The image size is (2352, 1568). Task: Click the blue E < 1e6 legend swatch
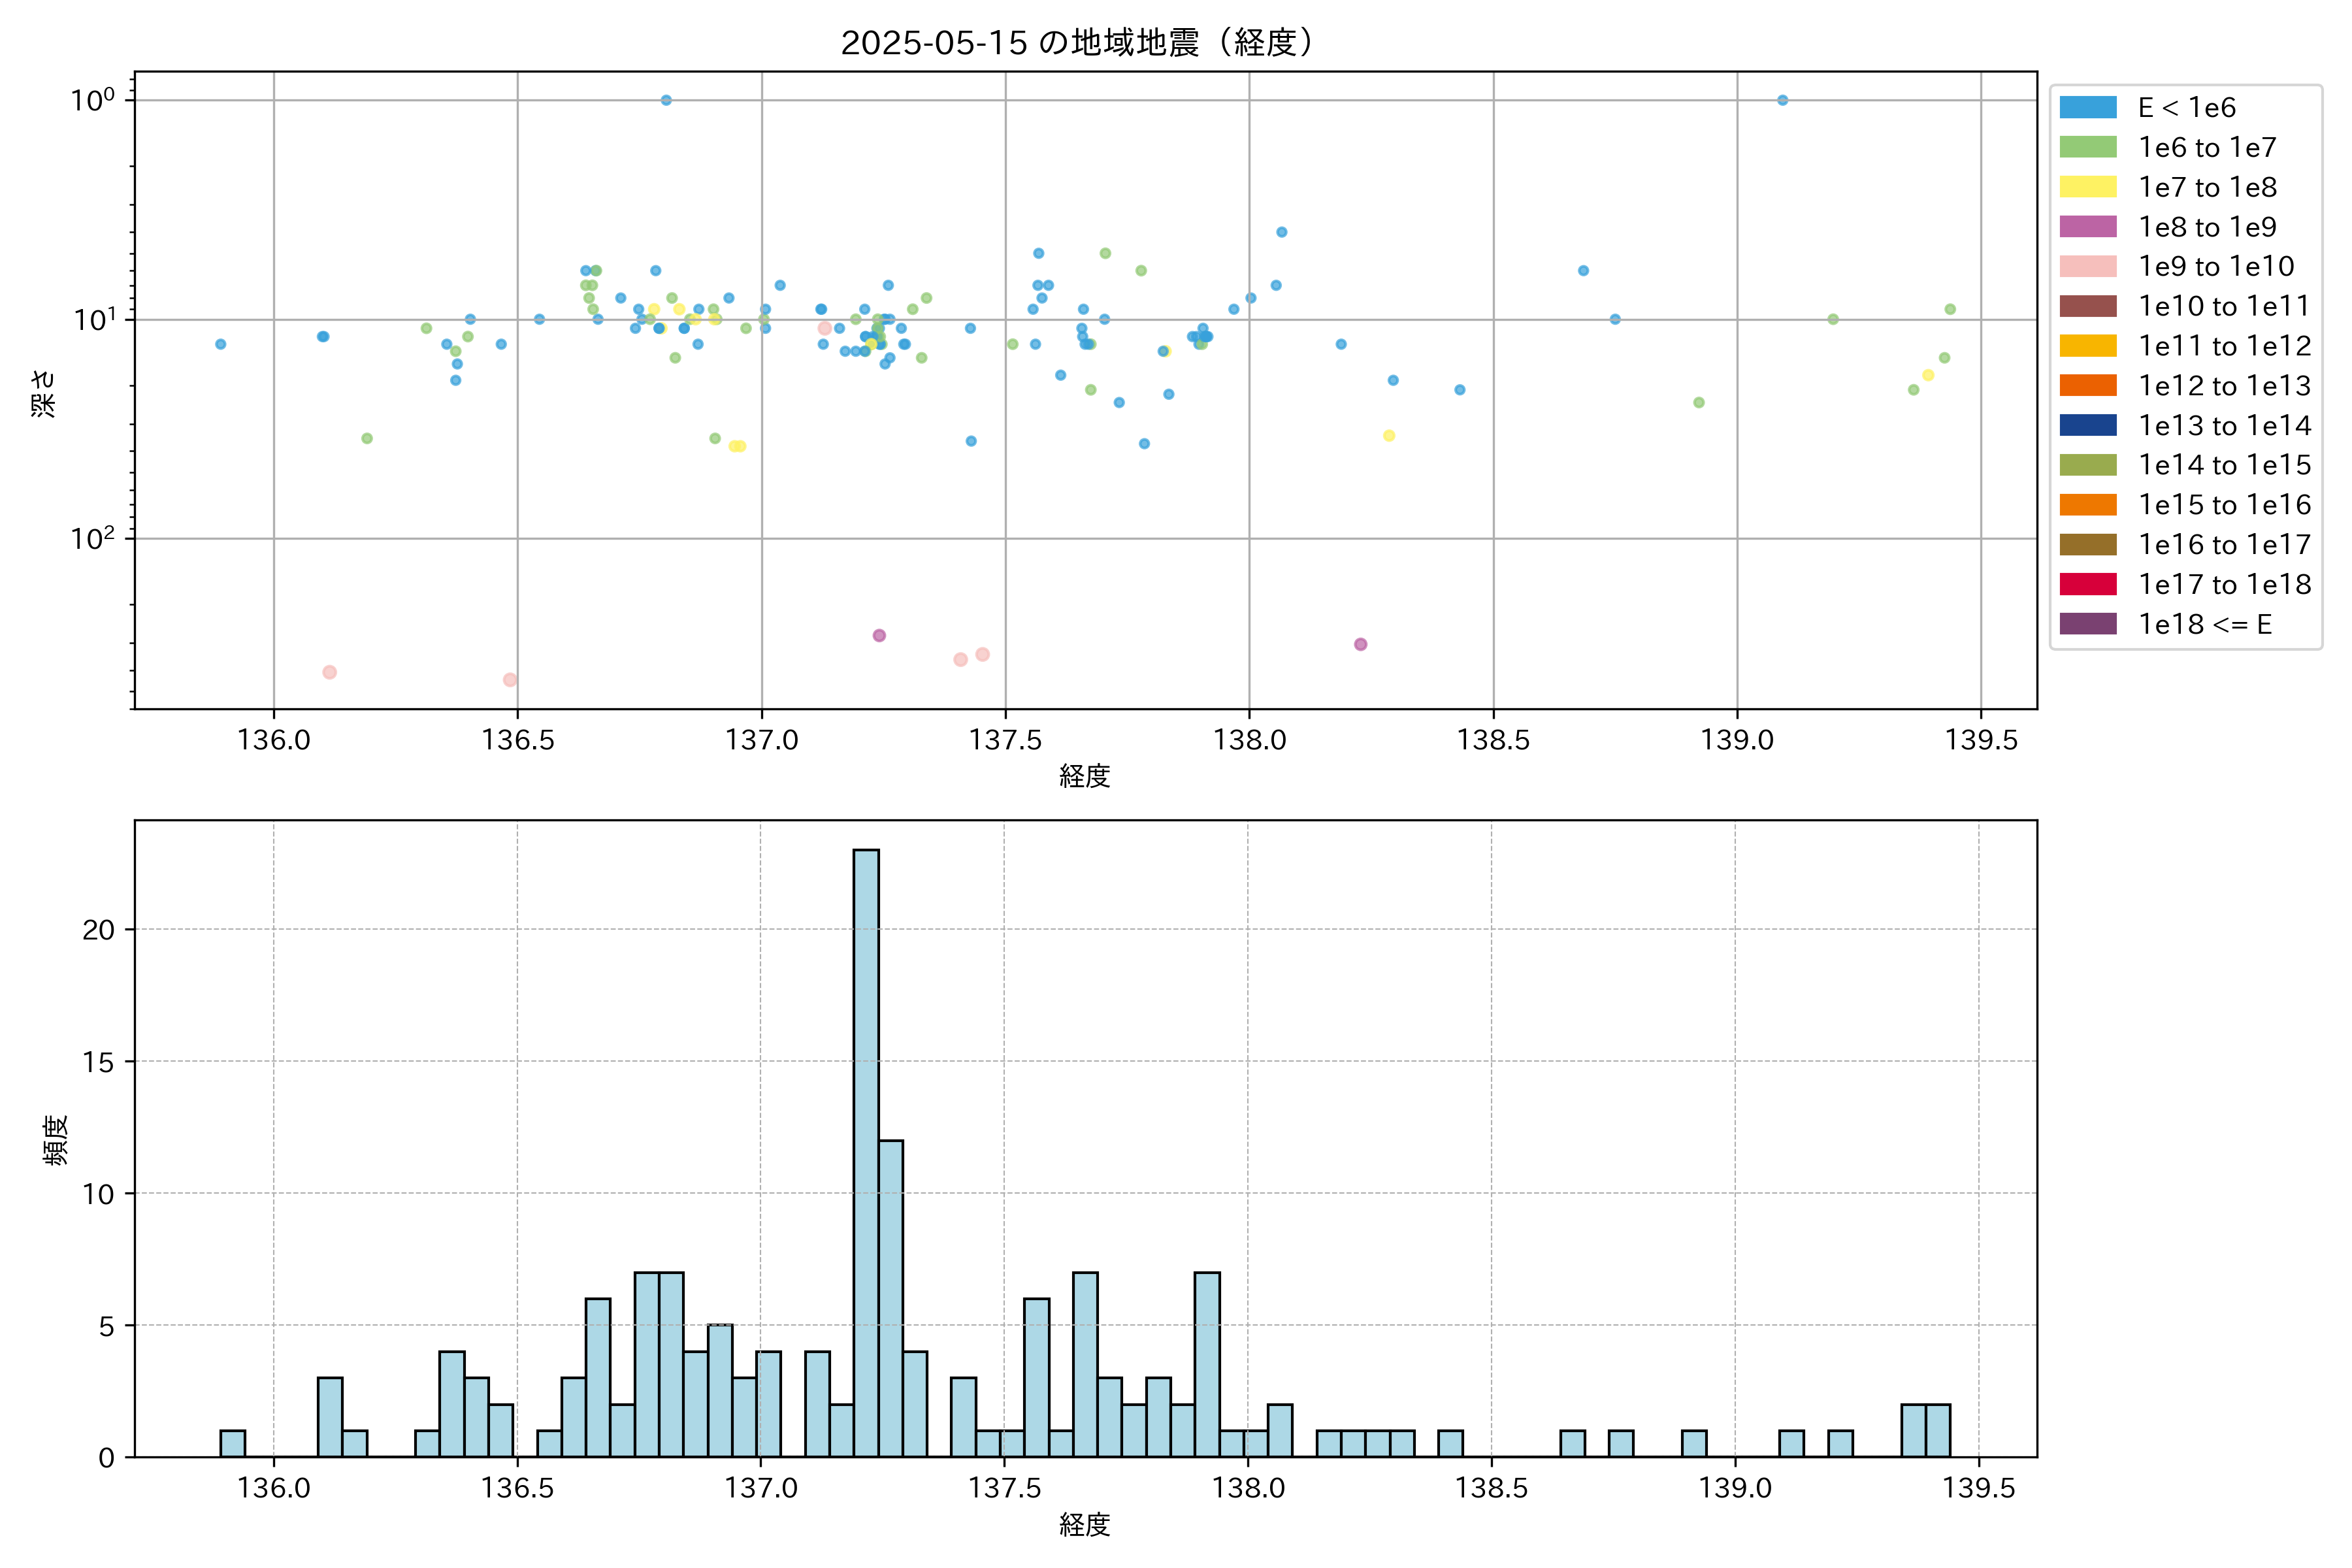point(2087,107)
